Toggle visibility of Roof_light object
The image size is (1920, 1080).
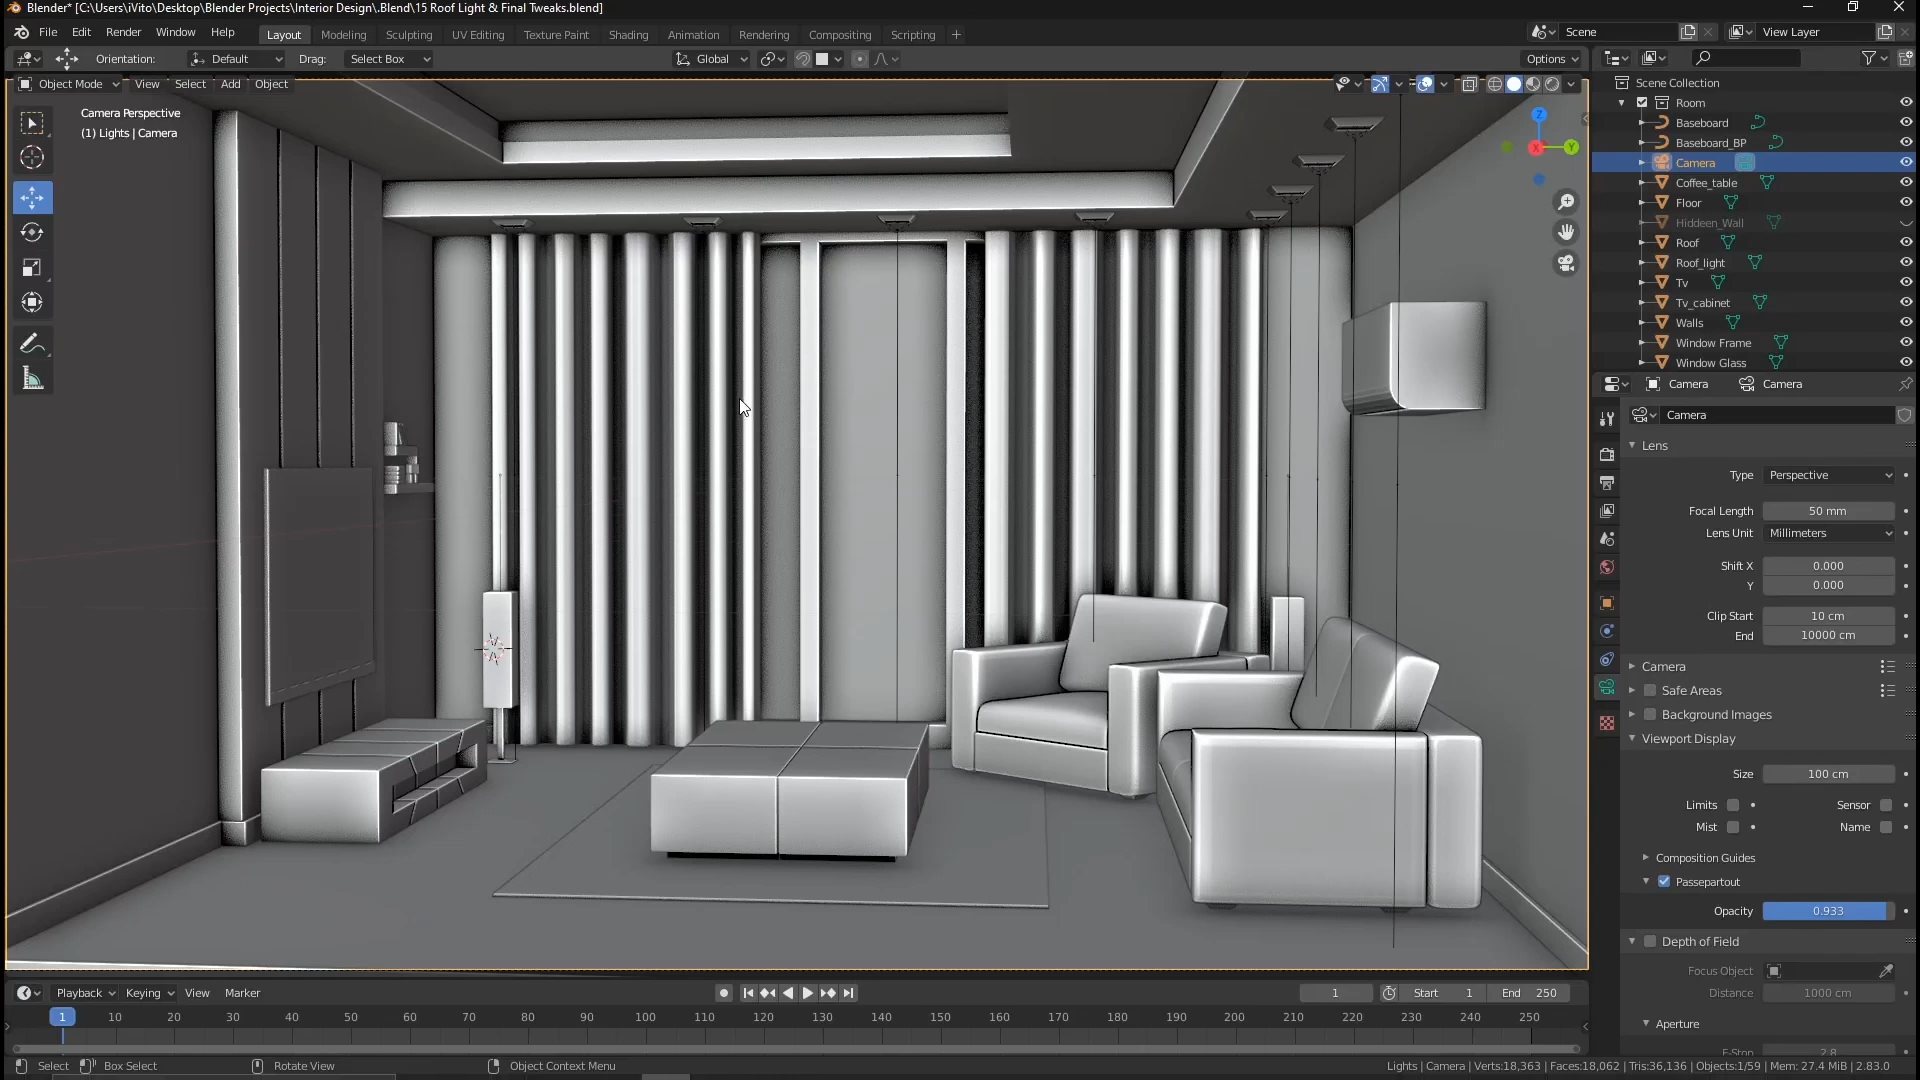click(1905, 261)
